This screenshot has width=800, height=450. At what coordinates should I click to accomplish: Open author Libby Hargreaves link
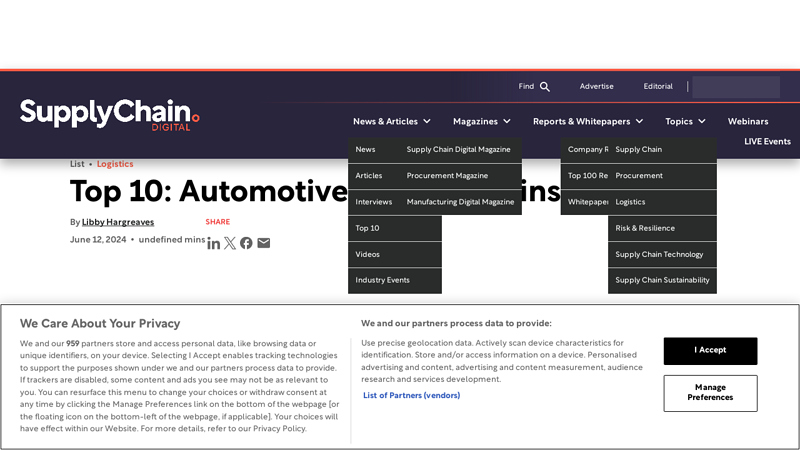118,222
